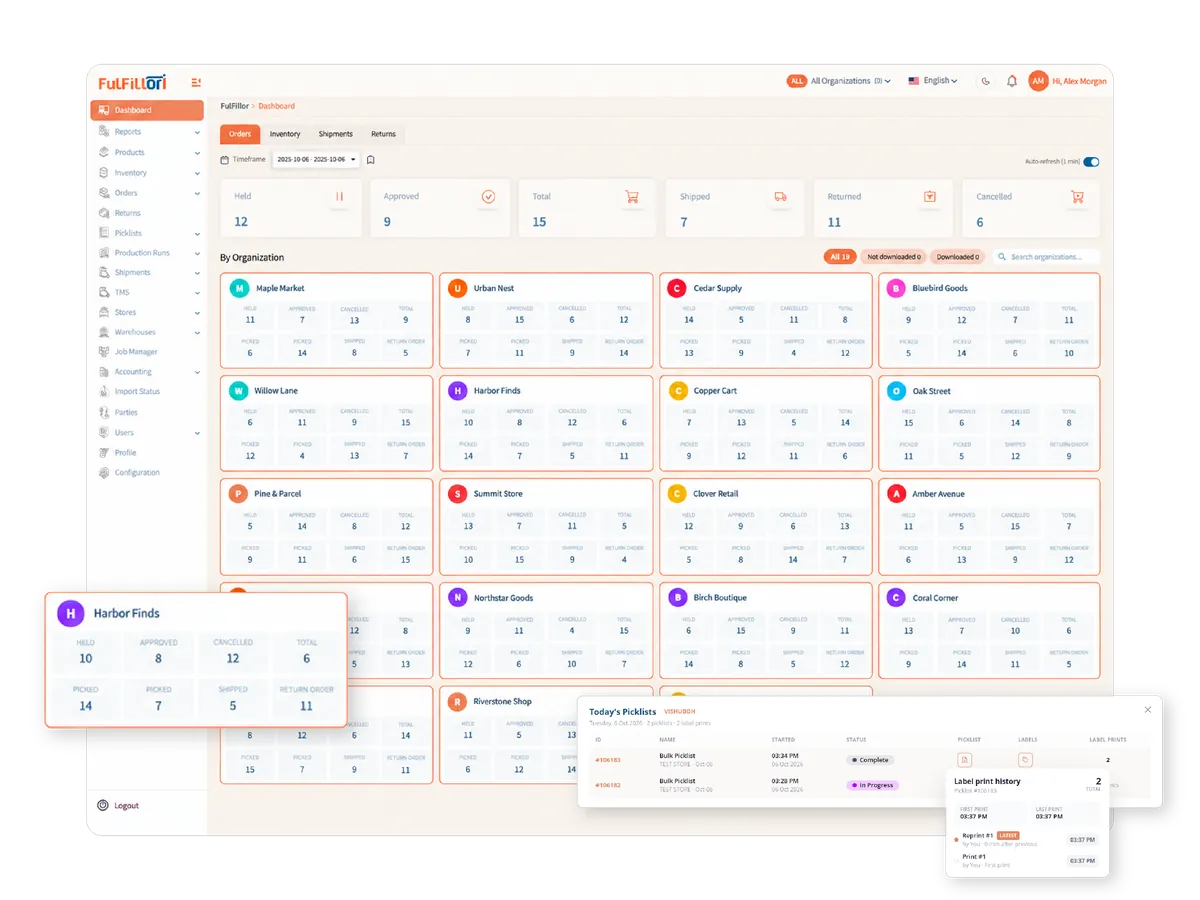Image resolution: width=1200 pixels, height=900 pixels.
Task: Expand the Products submenu chevron
Action: (x=197, y=152)
